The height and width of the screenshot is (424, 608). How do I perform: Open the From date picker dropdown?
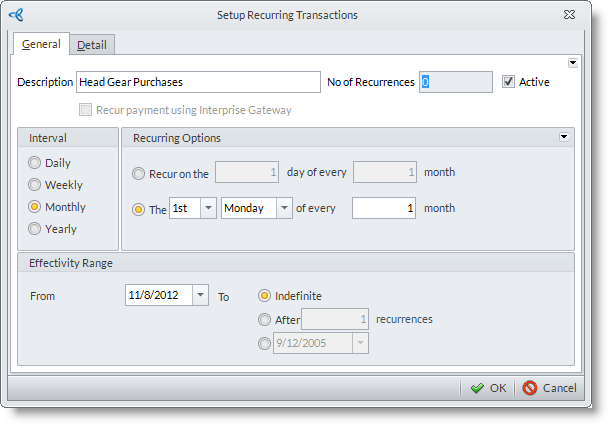(199, 295)
